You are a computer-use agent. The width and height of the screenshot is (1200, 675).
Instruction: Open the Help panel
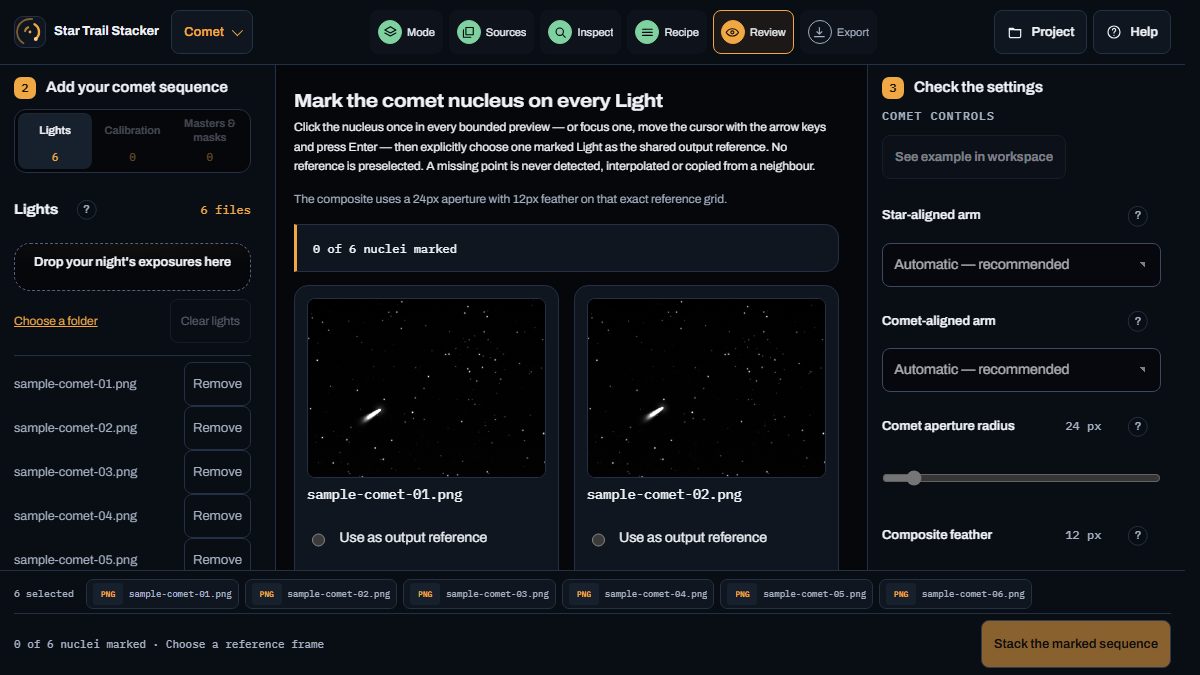coord(1132,32)
